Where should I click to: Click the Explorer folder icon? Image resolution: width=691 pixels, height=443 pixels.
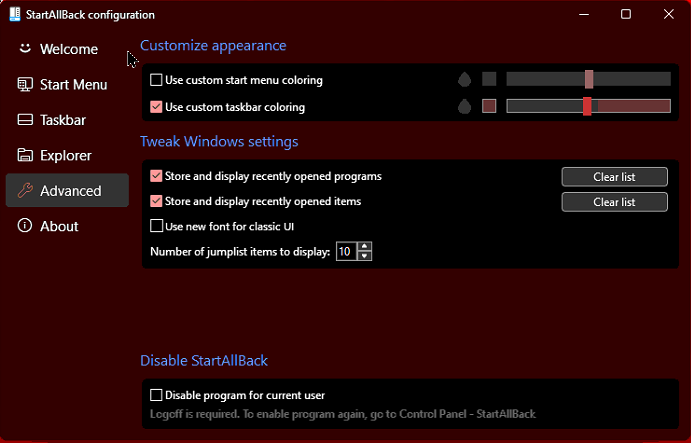[x=25, y=155]
